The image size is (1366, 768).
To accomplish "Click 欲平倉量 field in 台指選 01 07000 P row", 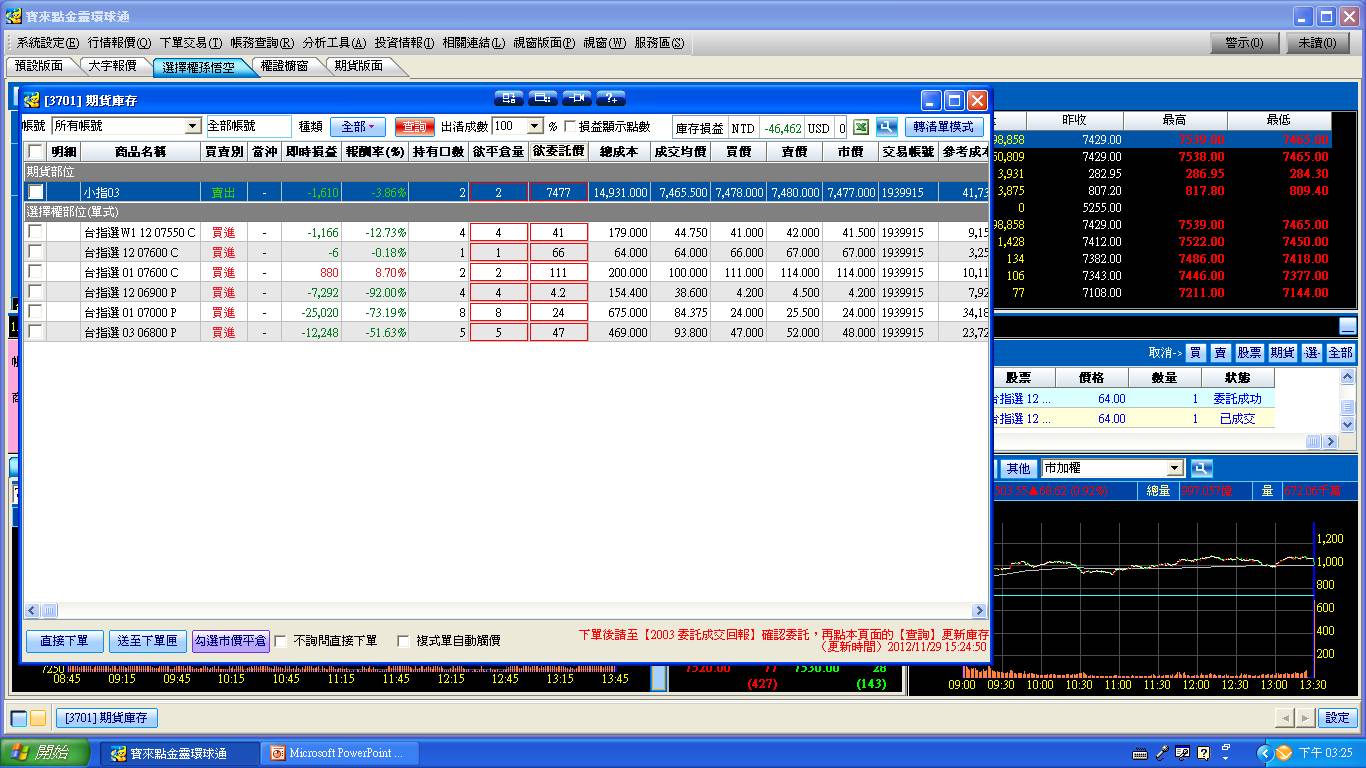I will [498, 312].
